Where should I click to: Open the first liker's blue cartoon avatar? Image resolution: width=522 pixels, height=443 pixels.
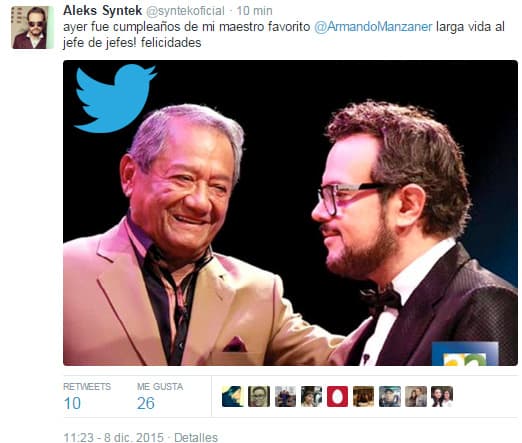[232, 396]
